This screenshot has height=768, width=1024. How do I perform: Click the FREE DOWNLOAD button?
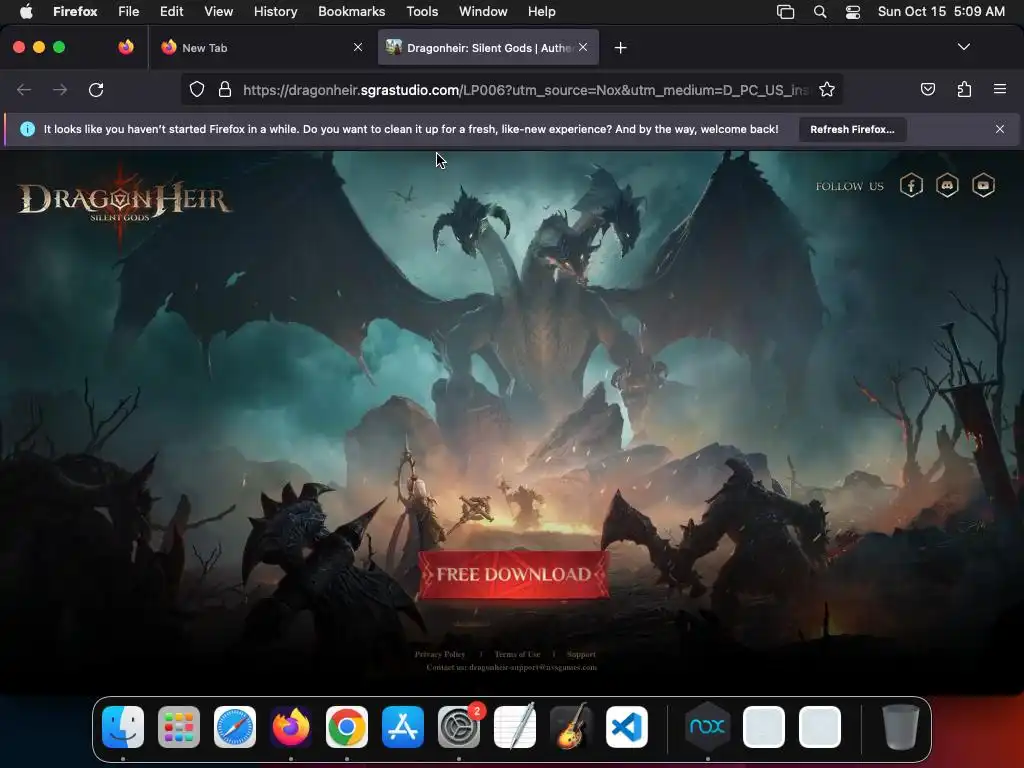tap(514, 575)
